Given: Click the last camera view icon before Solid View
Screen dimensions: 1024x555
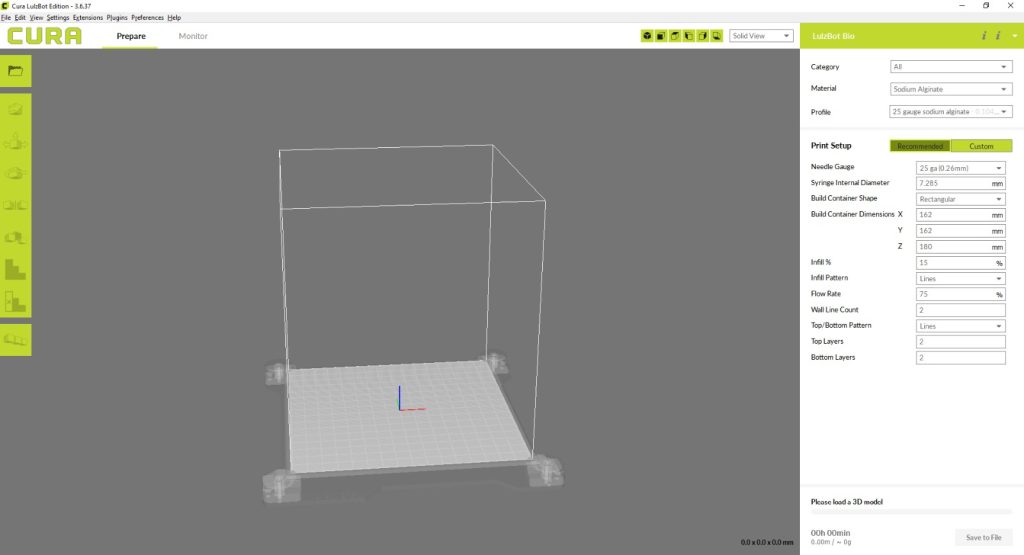Looking at the screenshot, I should 716,36.
